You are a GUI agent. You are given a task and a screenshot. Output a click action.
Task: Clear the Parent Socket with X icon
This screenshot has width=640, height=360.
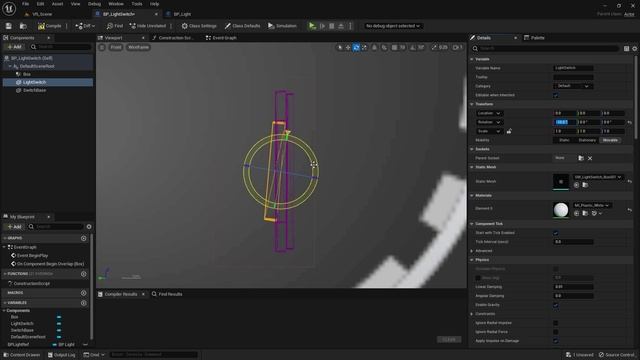590,158
